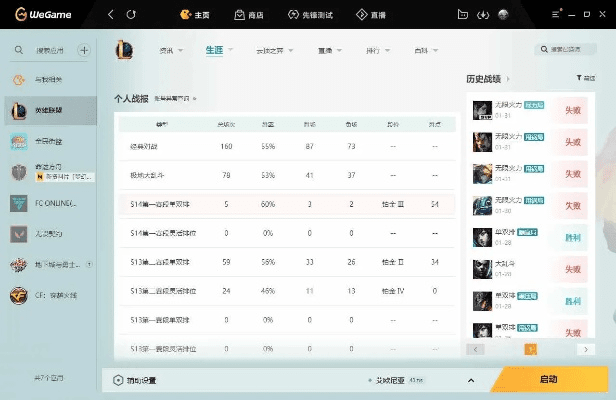Select the S14第一赛段灵活排位 row
The width and height of the screenshot is (616, 400).
point(287,233)
